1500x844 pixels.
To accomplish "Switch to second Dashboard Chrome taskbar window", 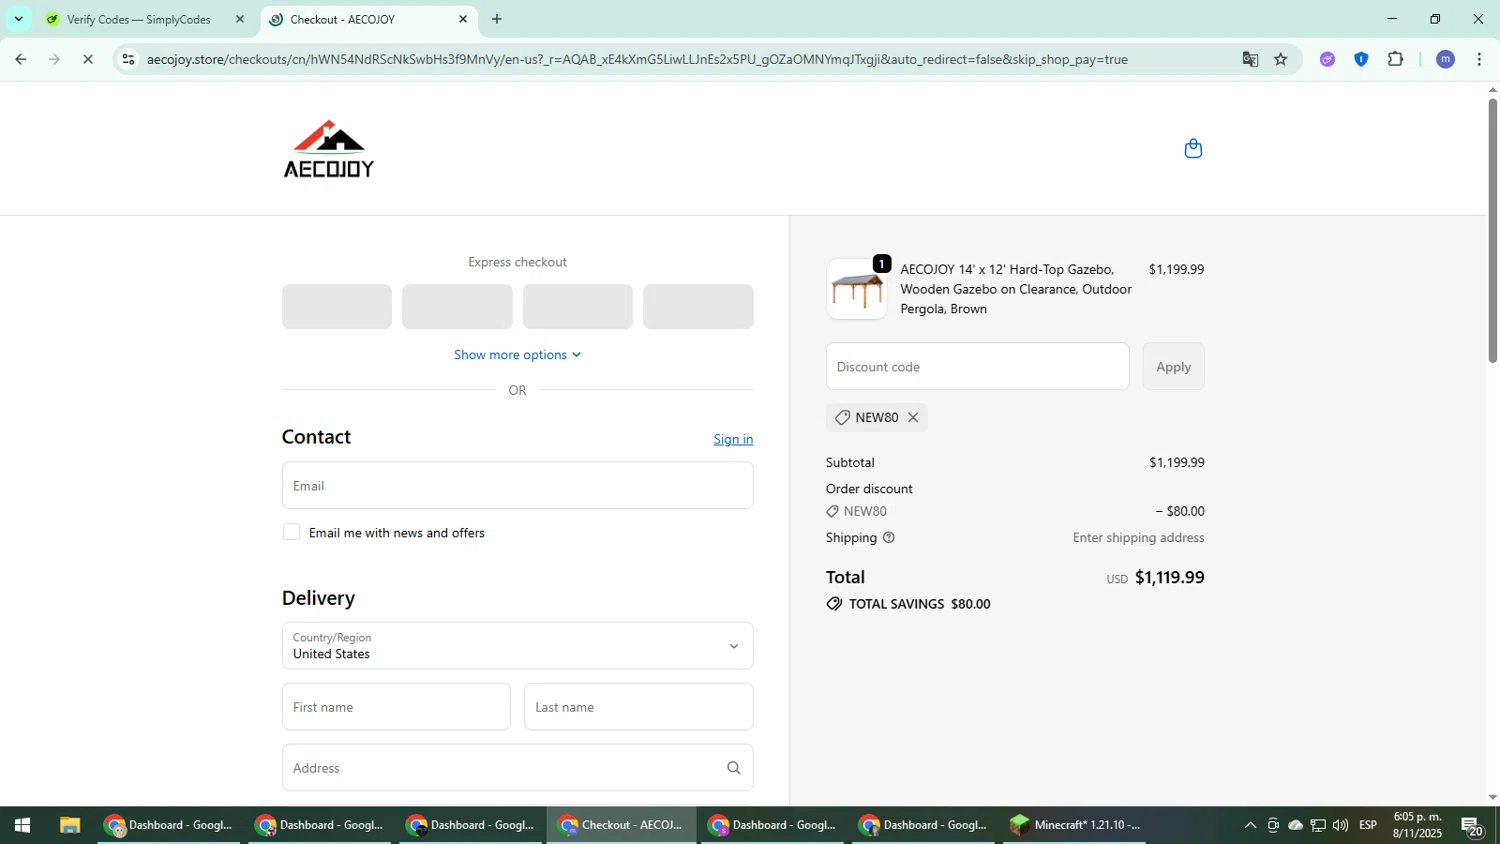I will point(320,826).
